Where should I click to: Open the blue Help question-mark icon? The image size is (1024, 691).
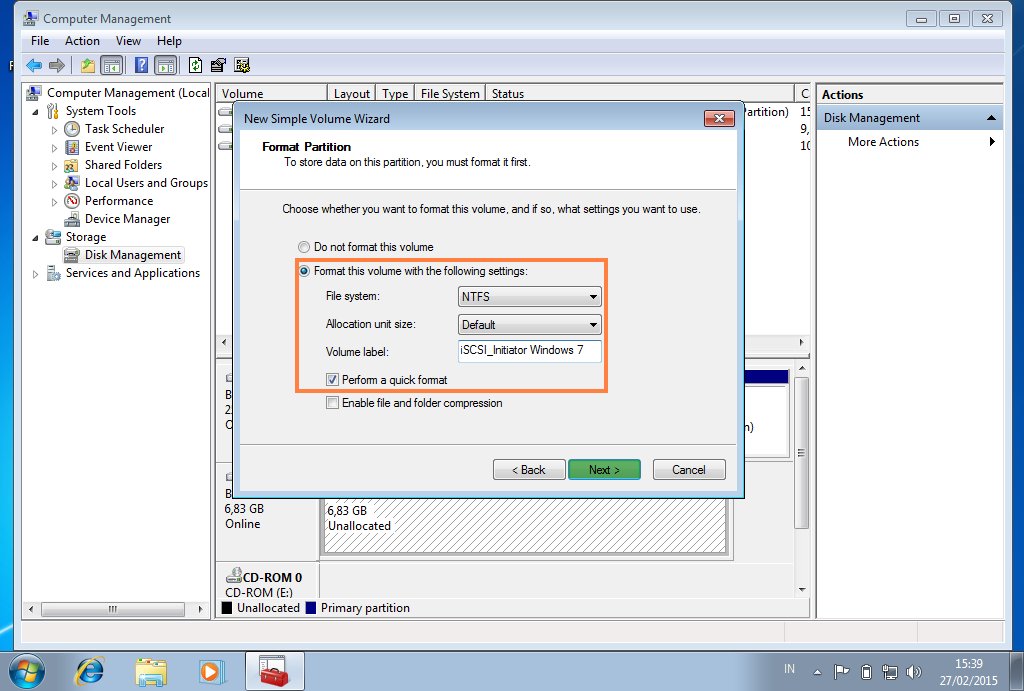point(141,65)
